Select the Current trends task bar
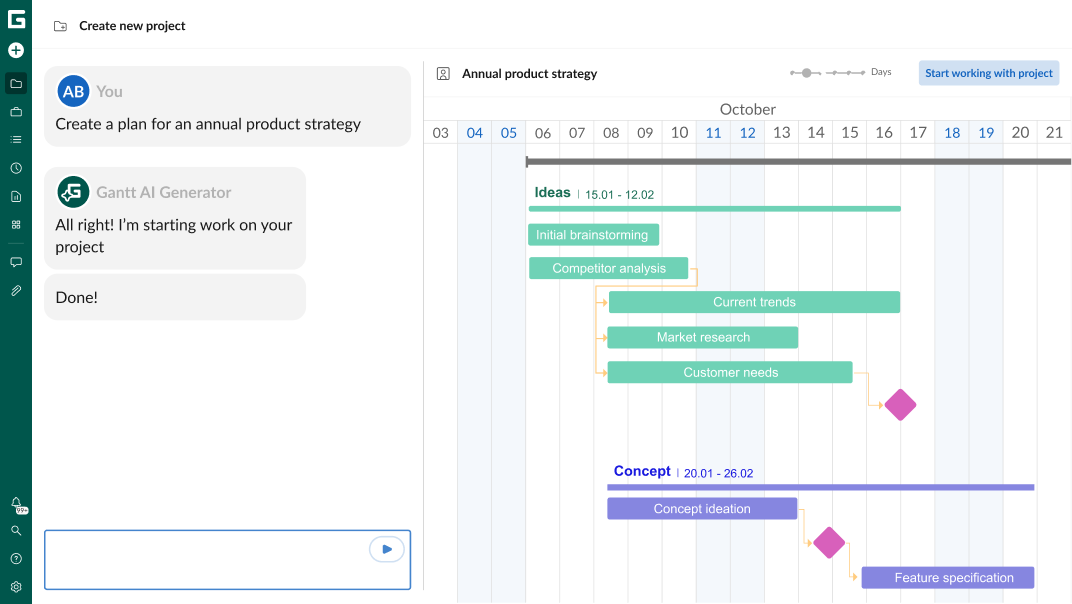The height and width of the screenshot is (604, 1072). 754,302
